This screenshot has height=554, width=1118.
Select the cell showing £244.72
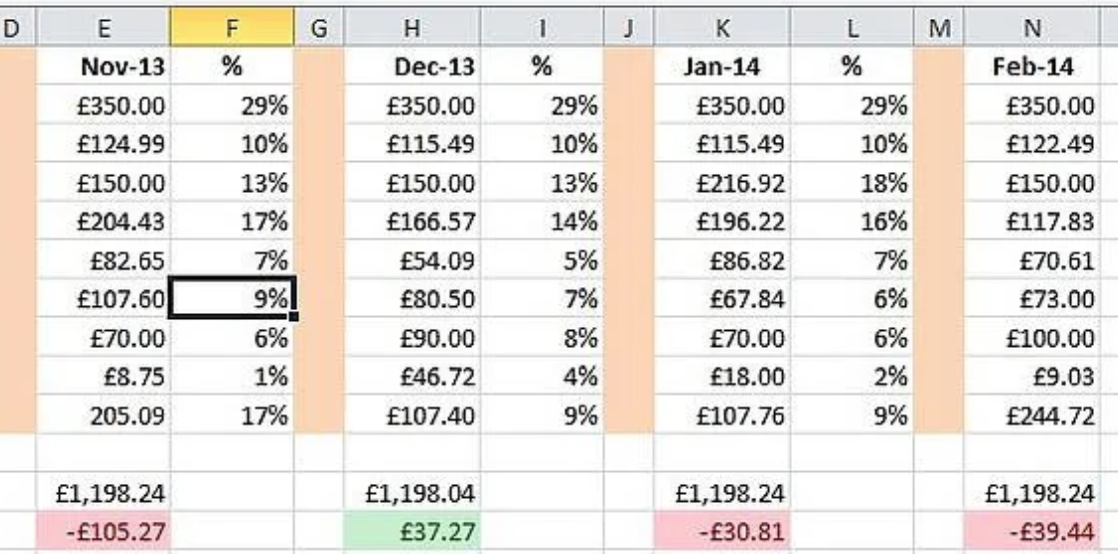click(x=1032, y=415)
